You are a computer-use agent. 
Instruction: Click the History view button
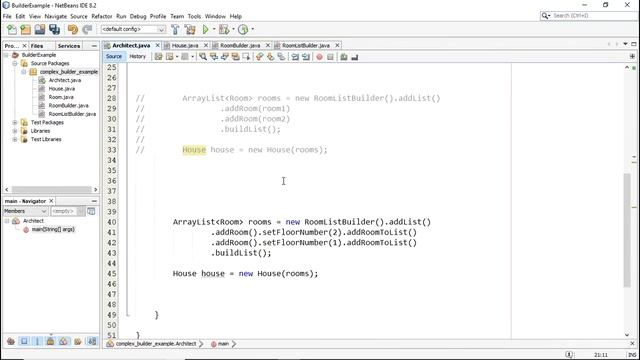pos(138,57)
